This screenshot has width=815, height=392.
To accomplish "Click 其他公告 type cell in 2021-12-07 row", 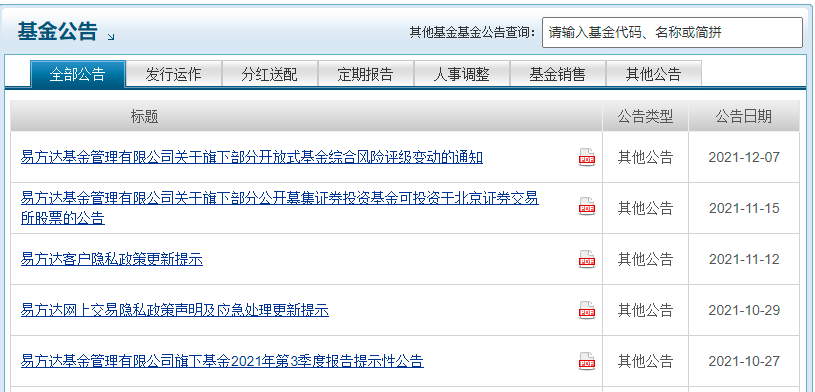I will (x=645, y=157).
